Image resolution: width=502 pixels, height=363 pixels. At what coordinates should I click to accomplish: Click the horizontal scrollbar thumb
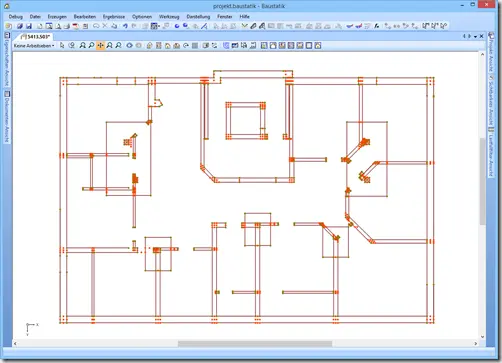[255, 343]
